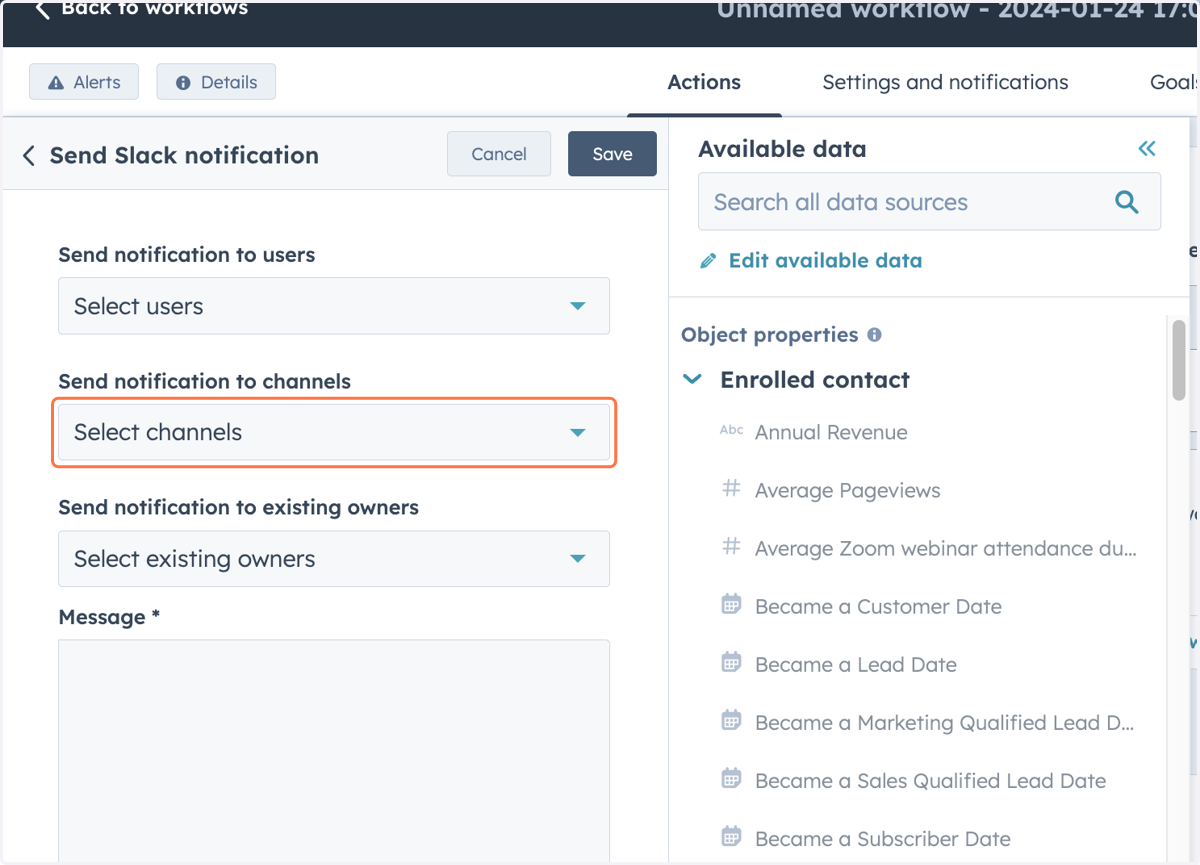Click the number icon beside Average Pageviews
Viewport: 1200px width, 865px height.
732,489
